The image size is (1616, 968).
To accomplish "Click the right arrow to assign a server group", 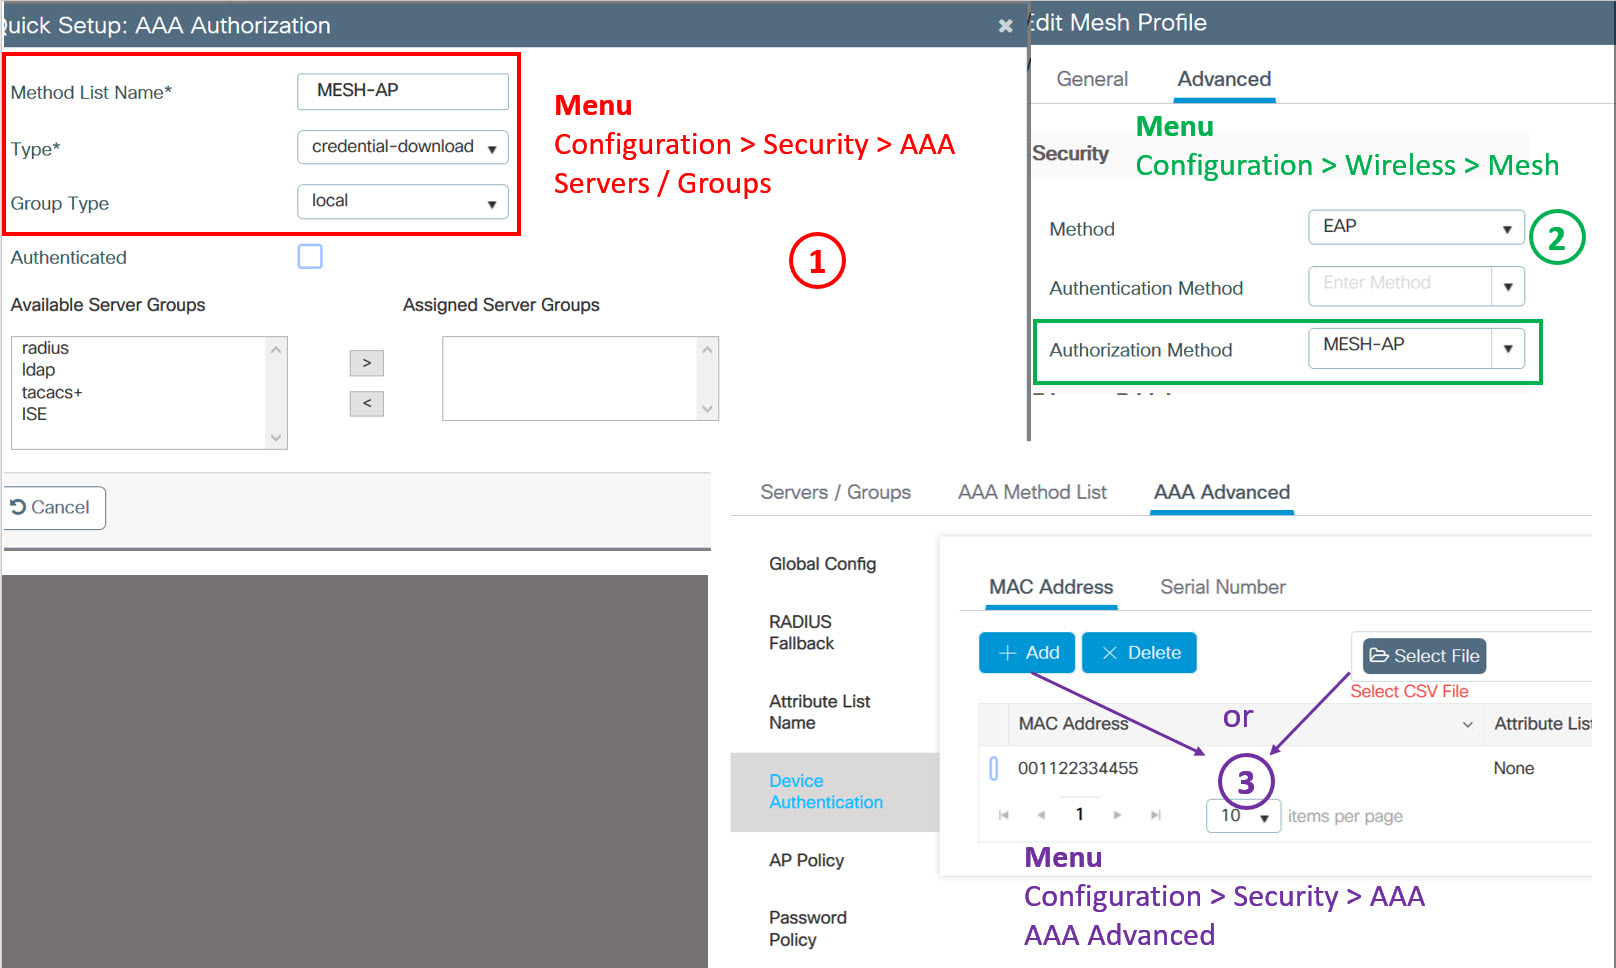I will [366, 363].
